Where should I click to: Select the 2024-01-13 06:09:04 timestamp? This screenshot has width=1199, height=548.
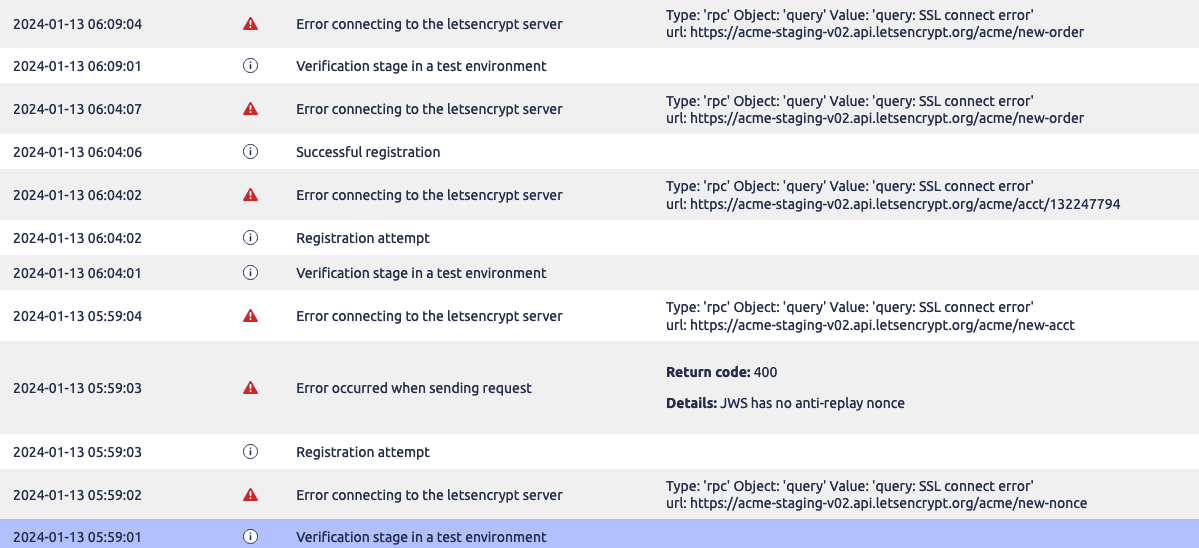(77, 24)
